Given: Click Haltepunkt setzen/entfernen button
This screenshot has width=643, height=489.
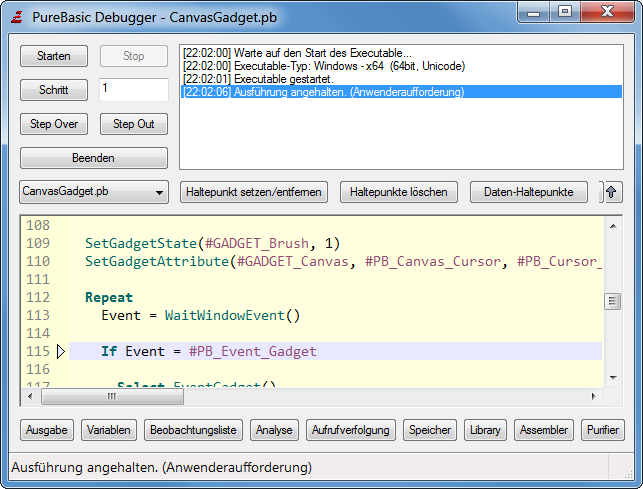Looking at the screenshot, I should (x=253, y=192).
